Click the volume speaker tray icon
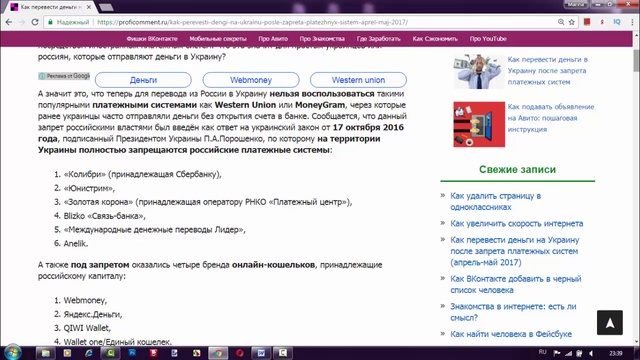The image size is (640, 360). pyautogui.click(x=591, y=353)
